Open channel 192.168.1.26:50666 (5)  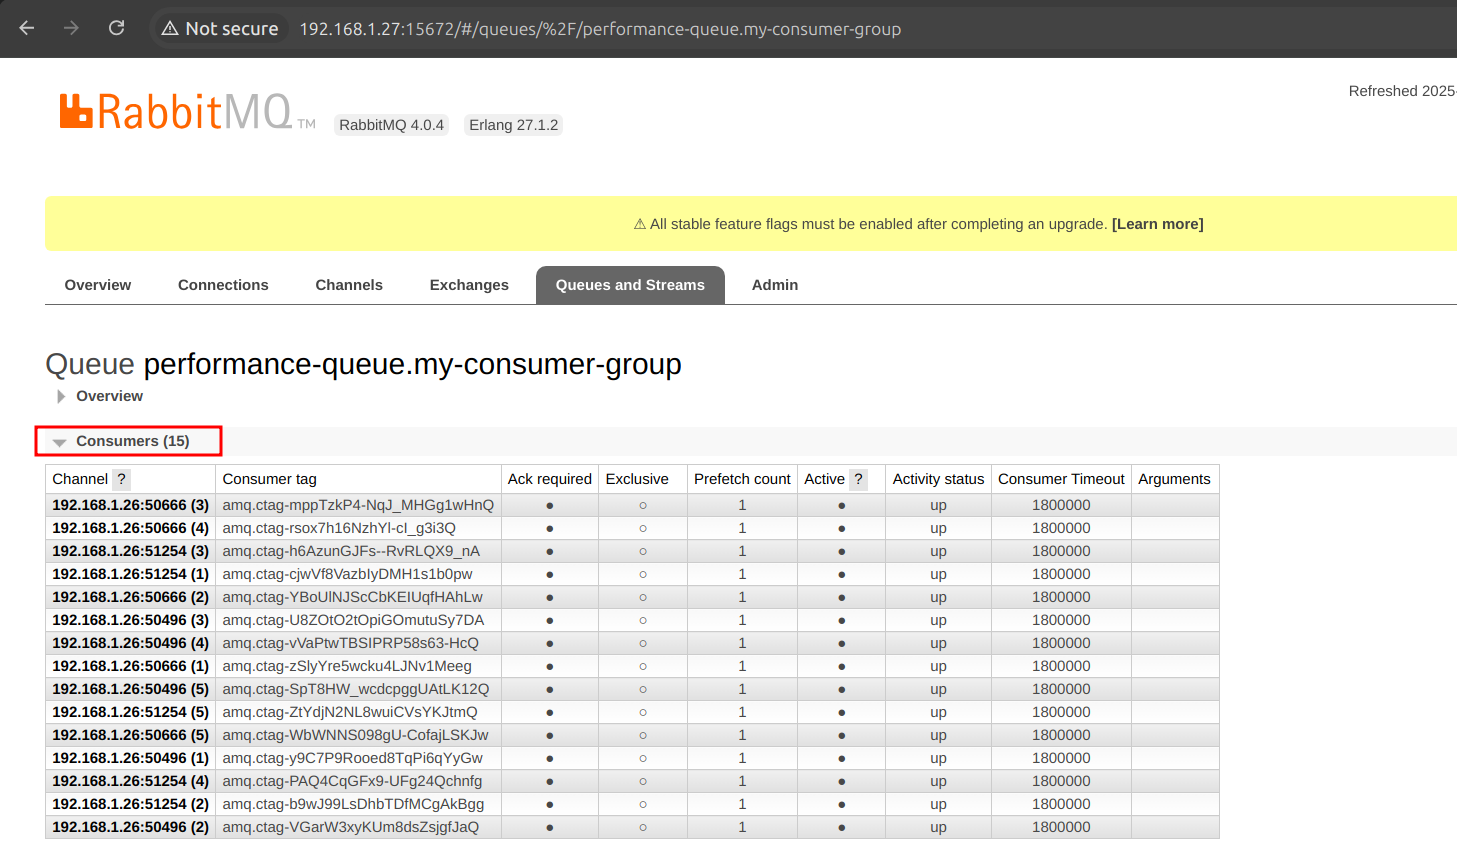pos(131,735)
